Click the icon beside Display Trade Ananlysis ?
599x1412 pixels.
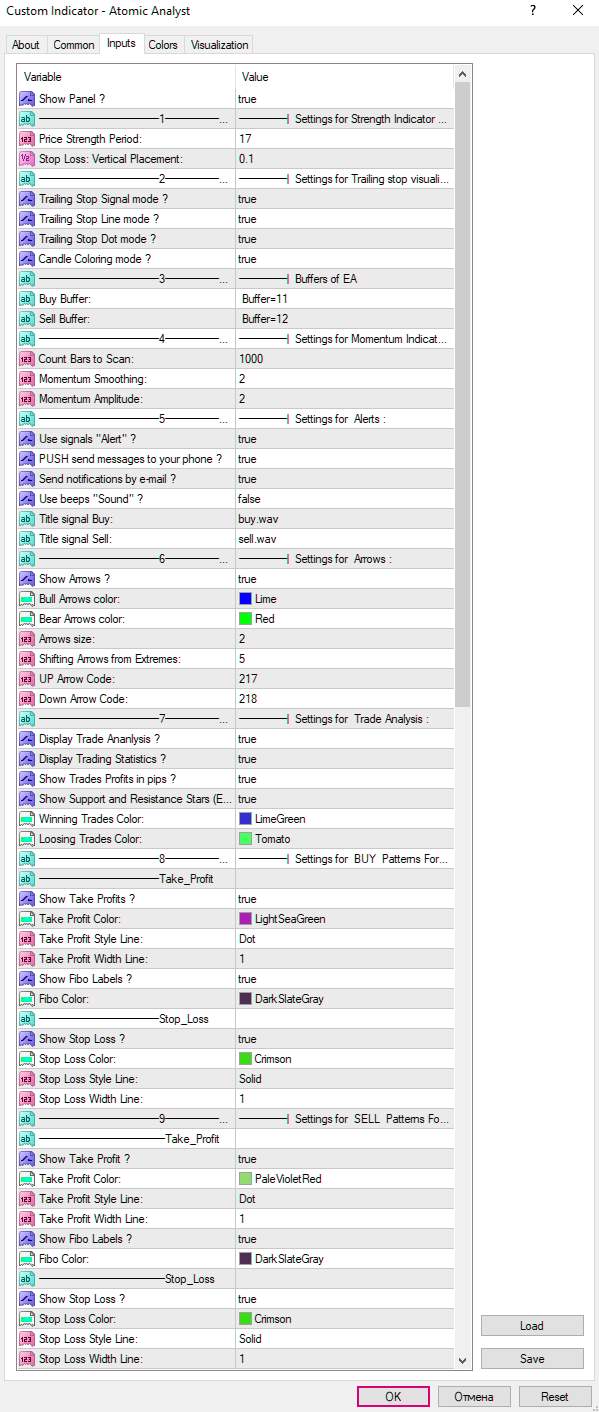pos(27,739)
